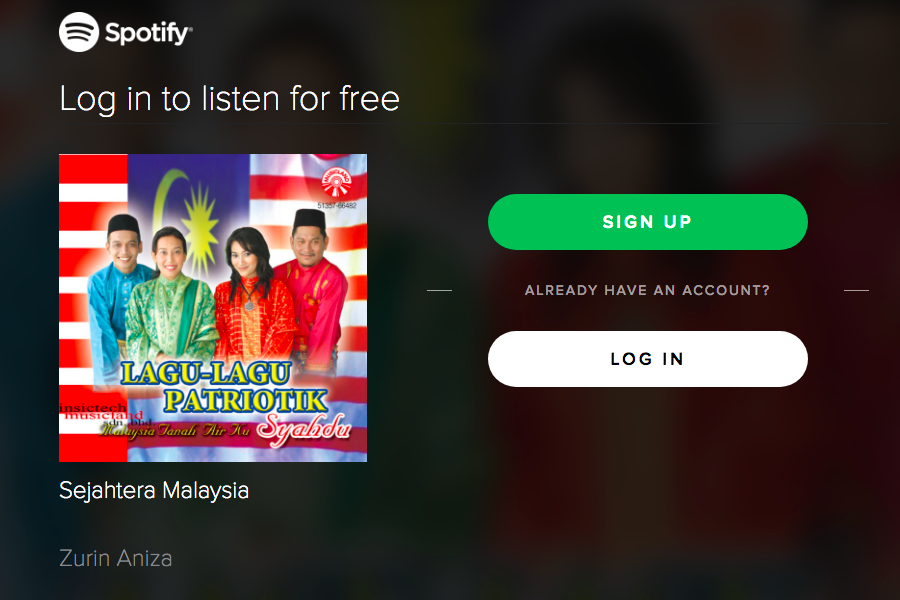
Task: Click the SIGN UP green button
Action: [x=647, y=222]
